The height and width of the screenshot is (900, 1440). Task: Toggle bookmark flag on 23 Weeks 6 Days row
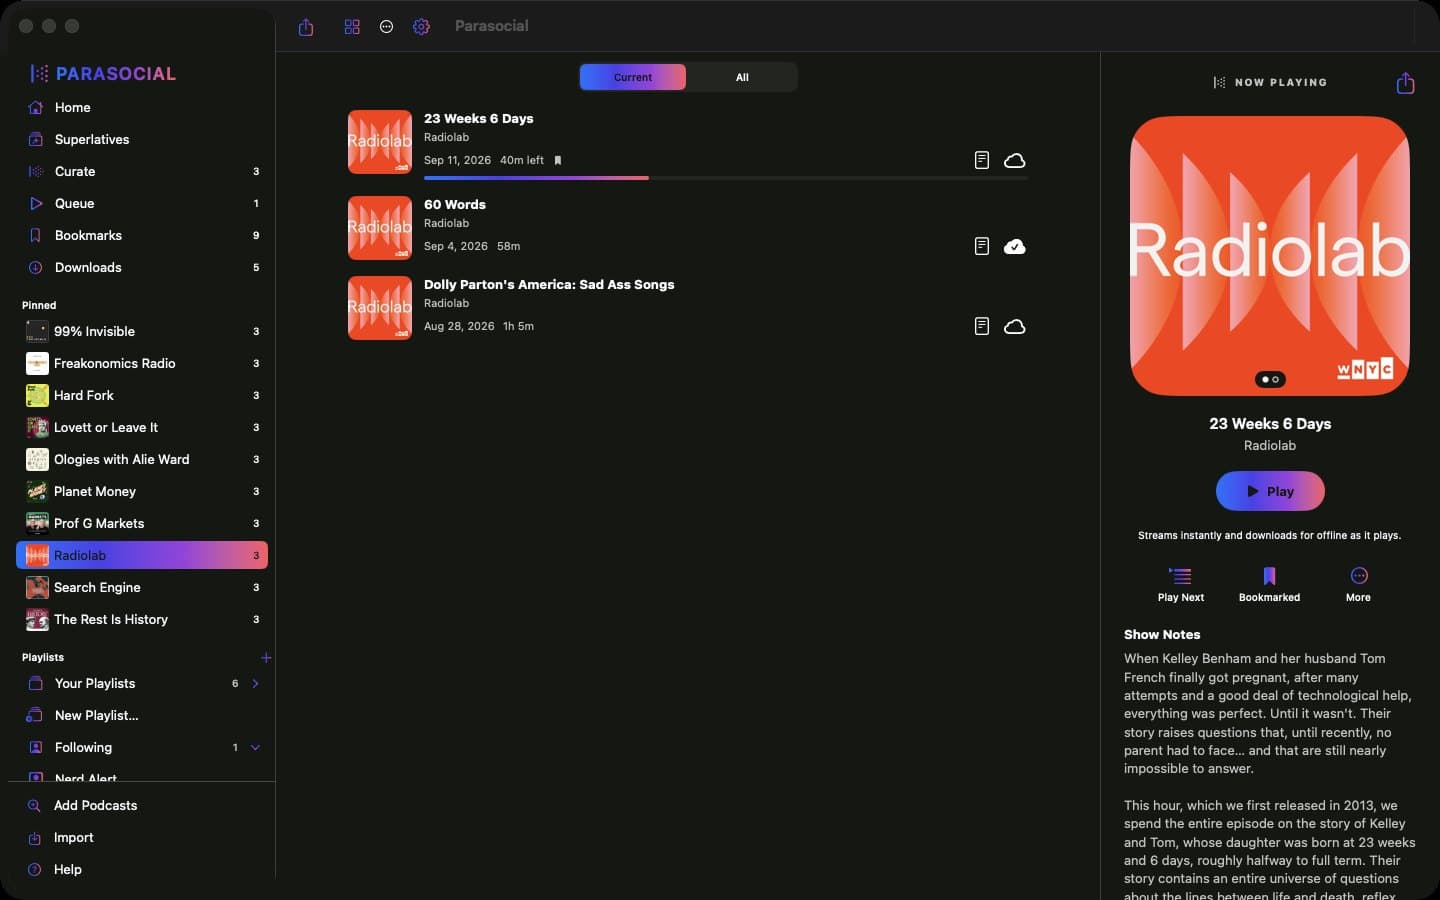(558, 160)
